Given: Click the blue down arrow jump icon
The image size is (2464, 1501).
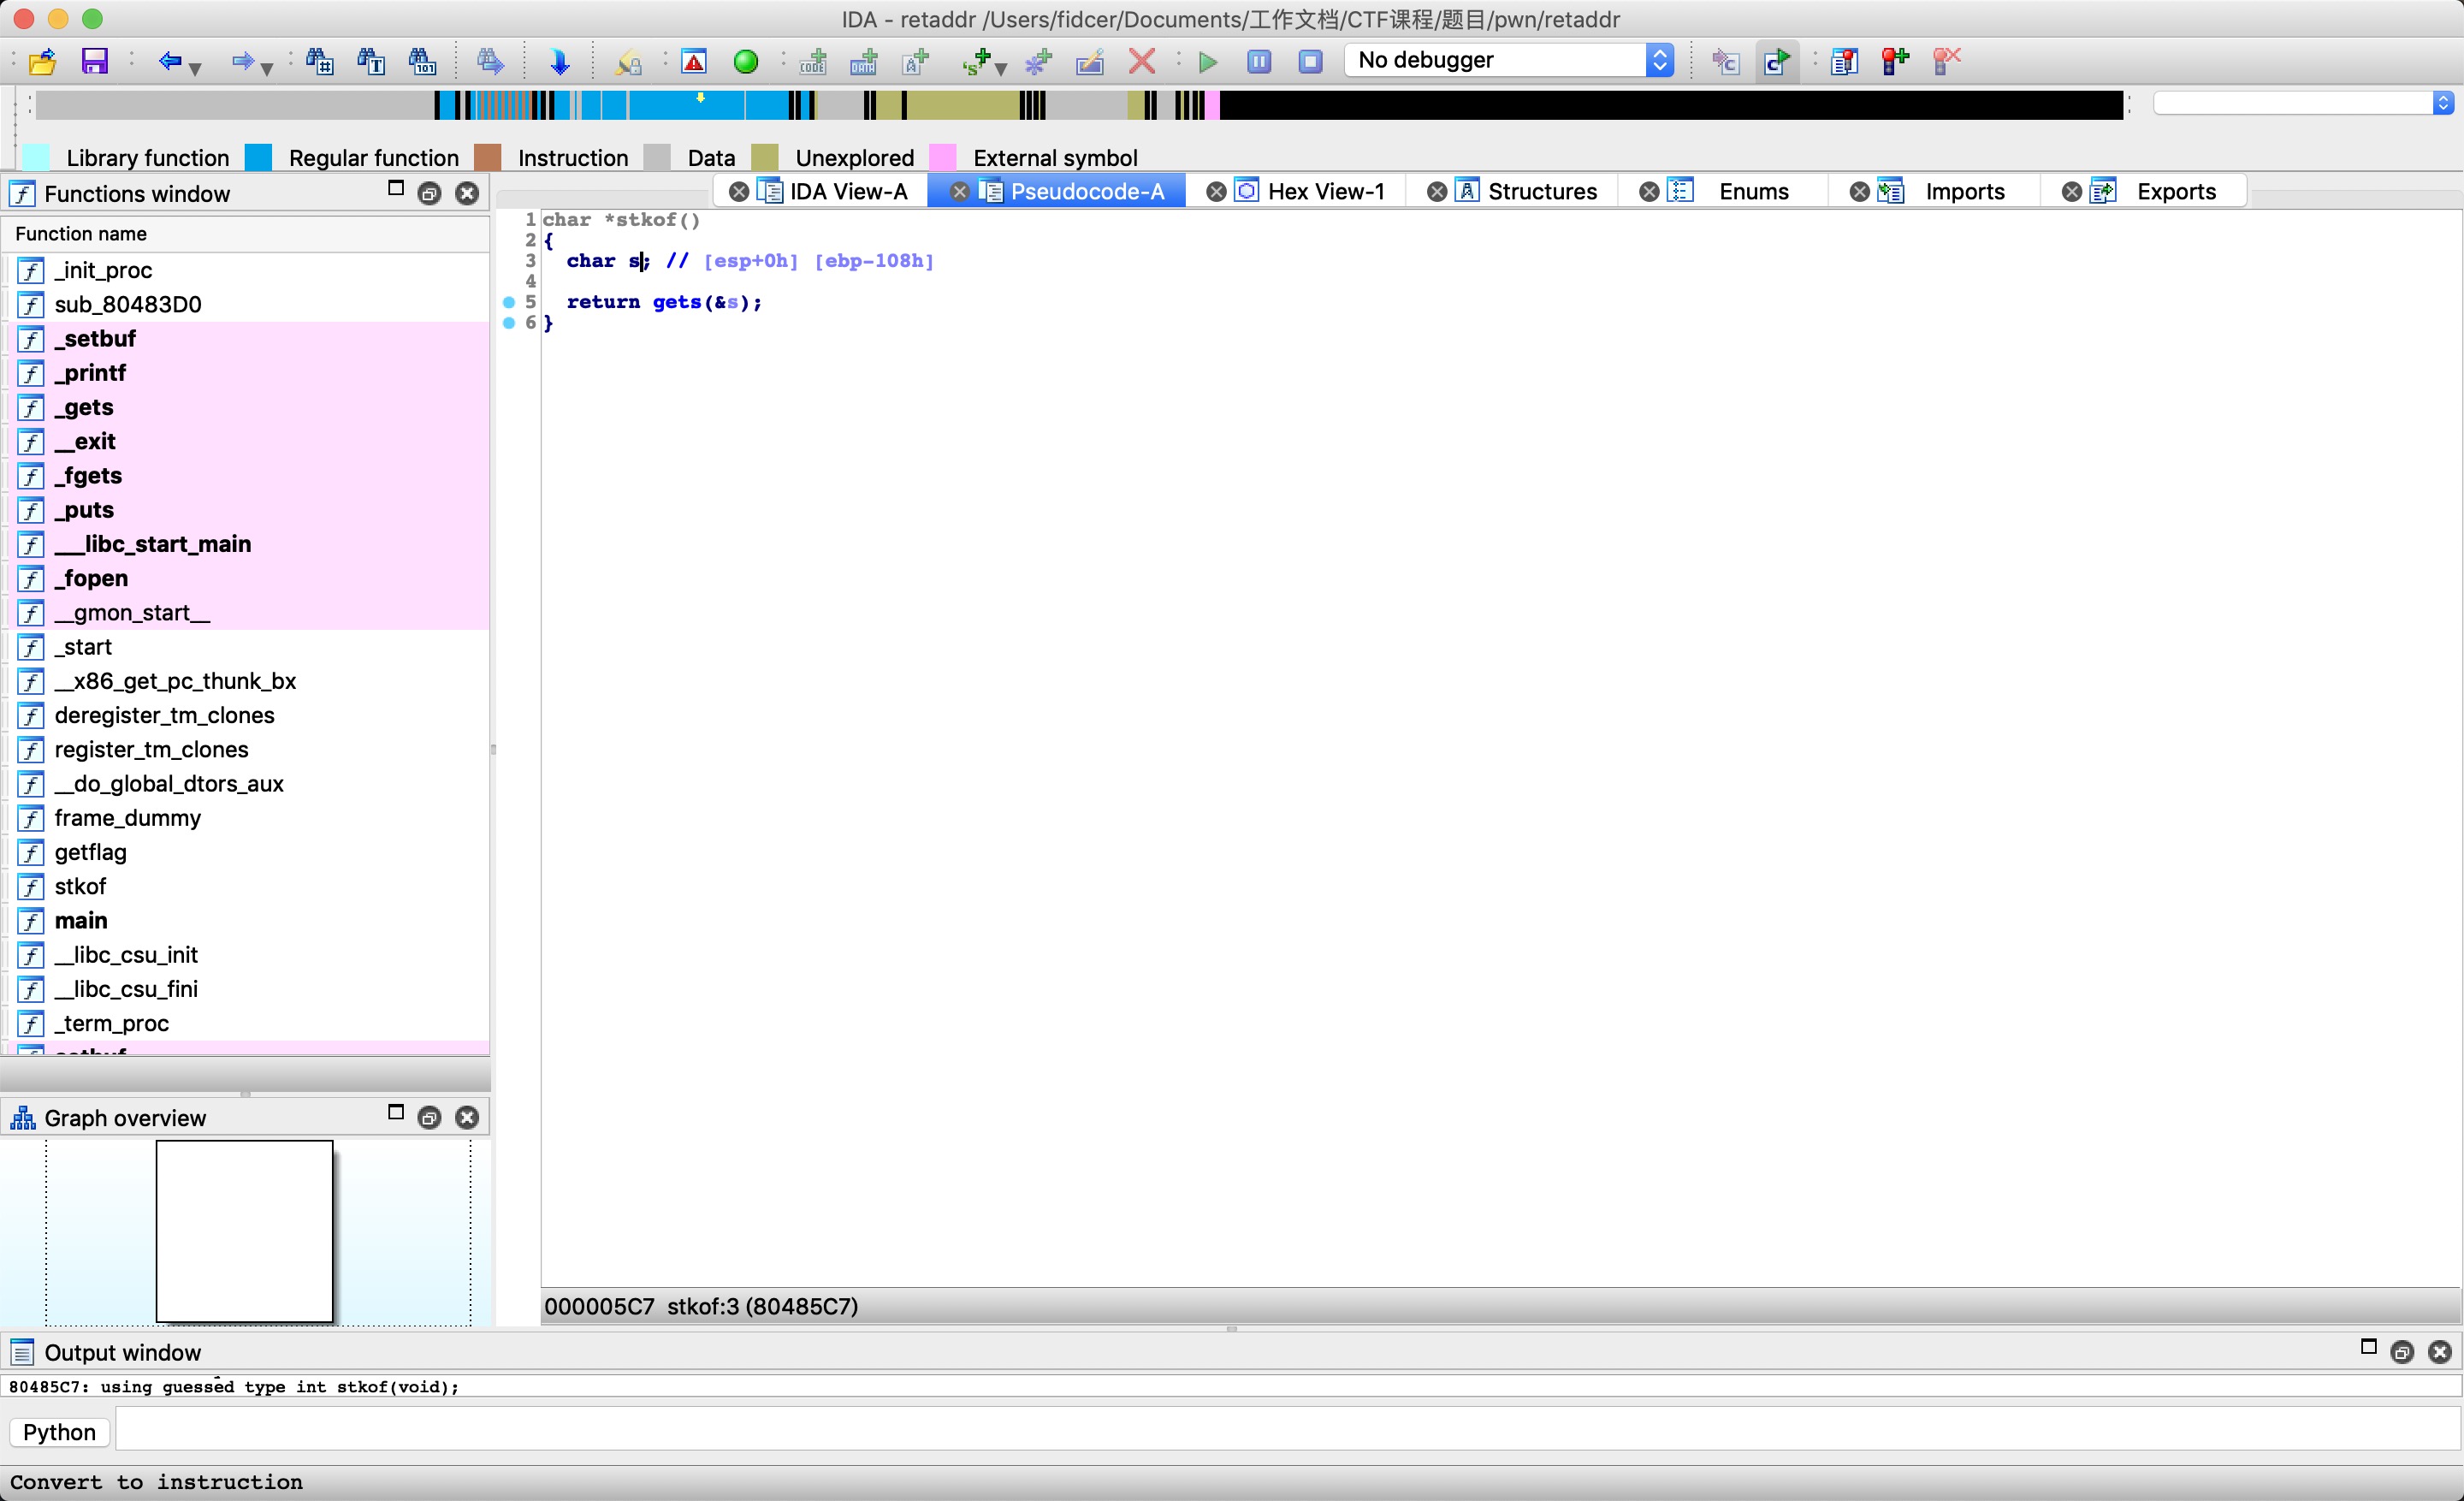Looking at the screenshot, I should (559, 62).
